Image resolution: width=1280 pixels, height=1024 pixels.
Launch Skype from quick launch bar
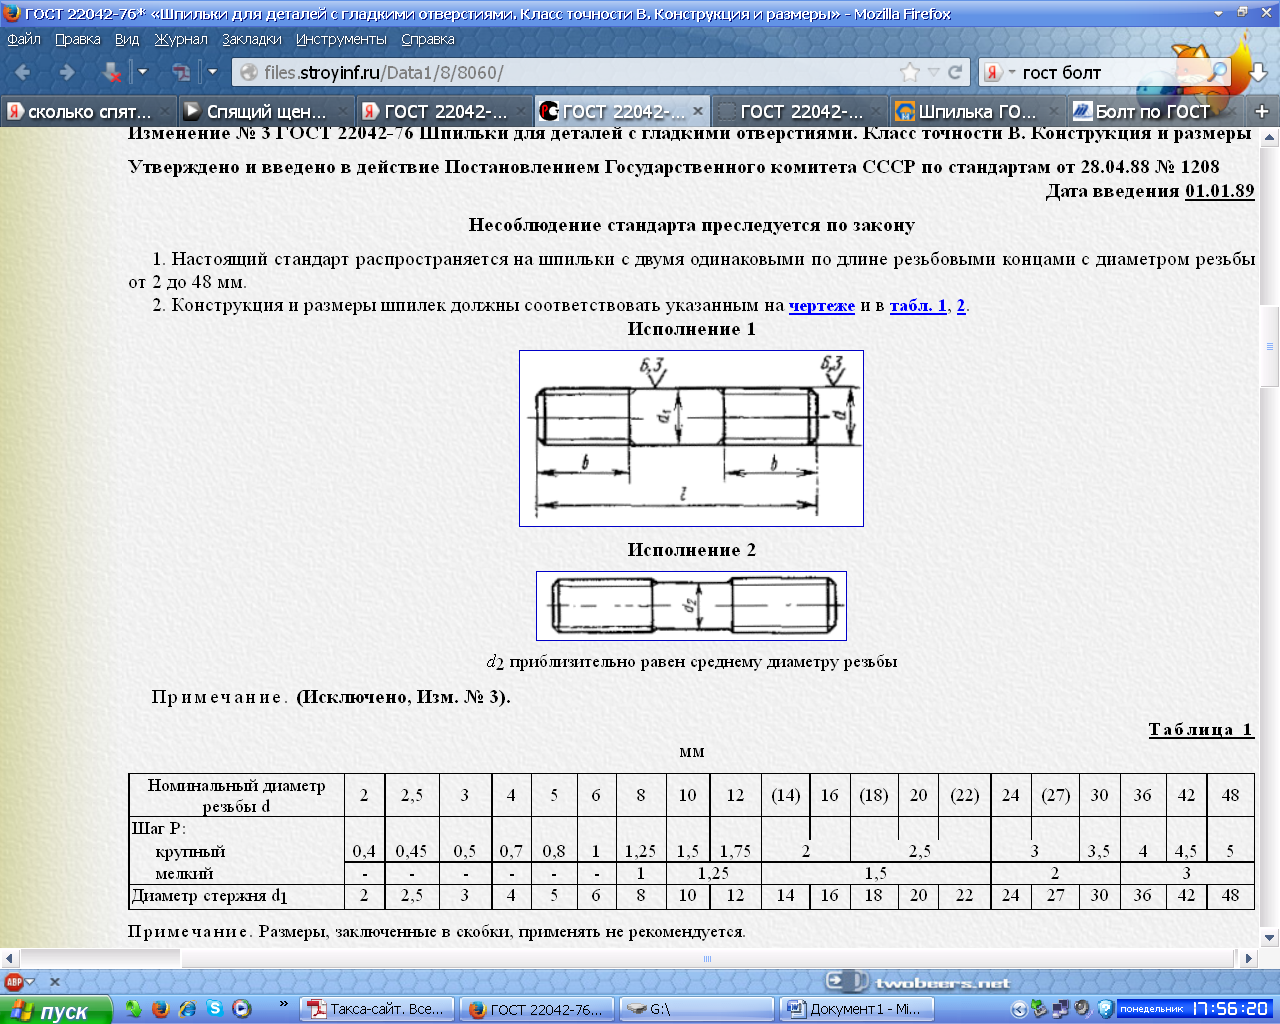click(214, 1009)
